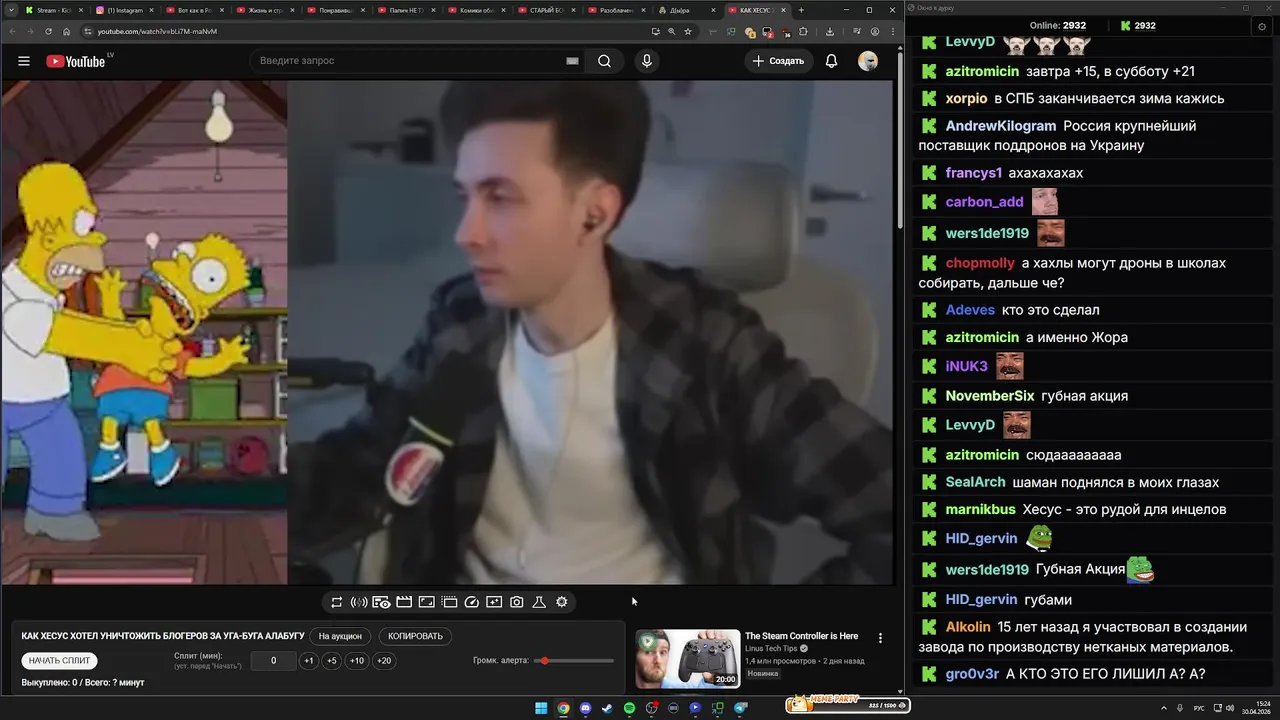Open browser downloads icon
Screen dimensions: 1280x720
pos(830,31)
